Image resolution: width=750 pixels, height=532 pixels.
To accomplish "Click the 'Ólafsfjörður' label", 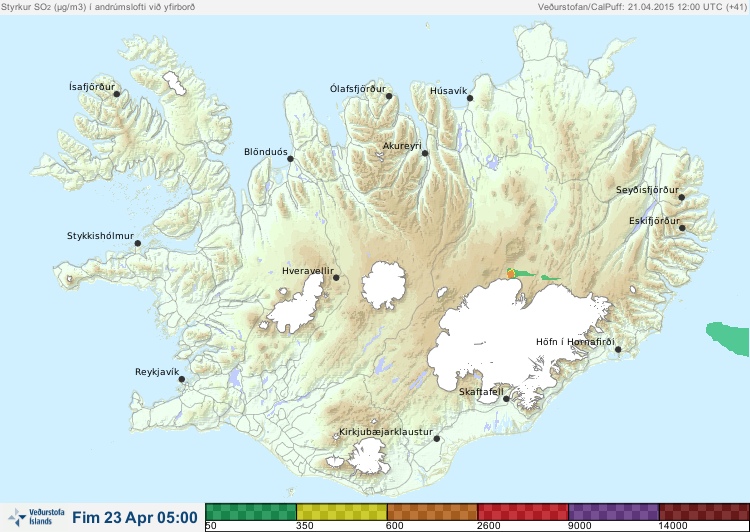I will 358,89.
